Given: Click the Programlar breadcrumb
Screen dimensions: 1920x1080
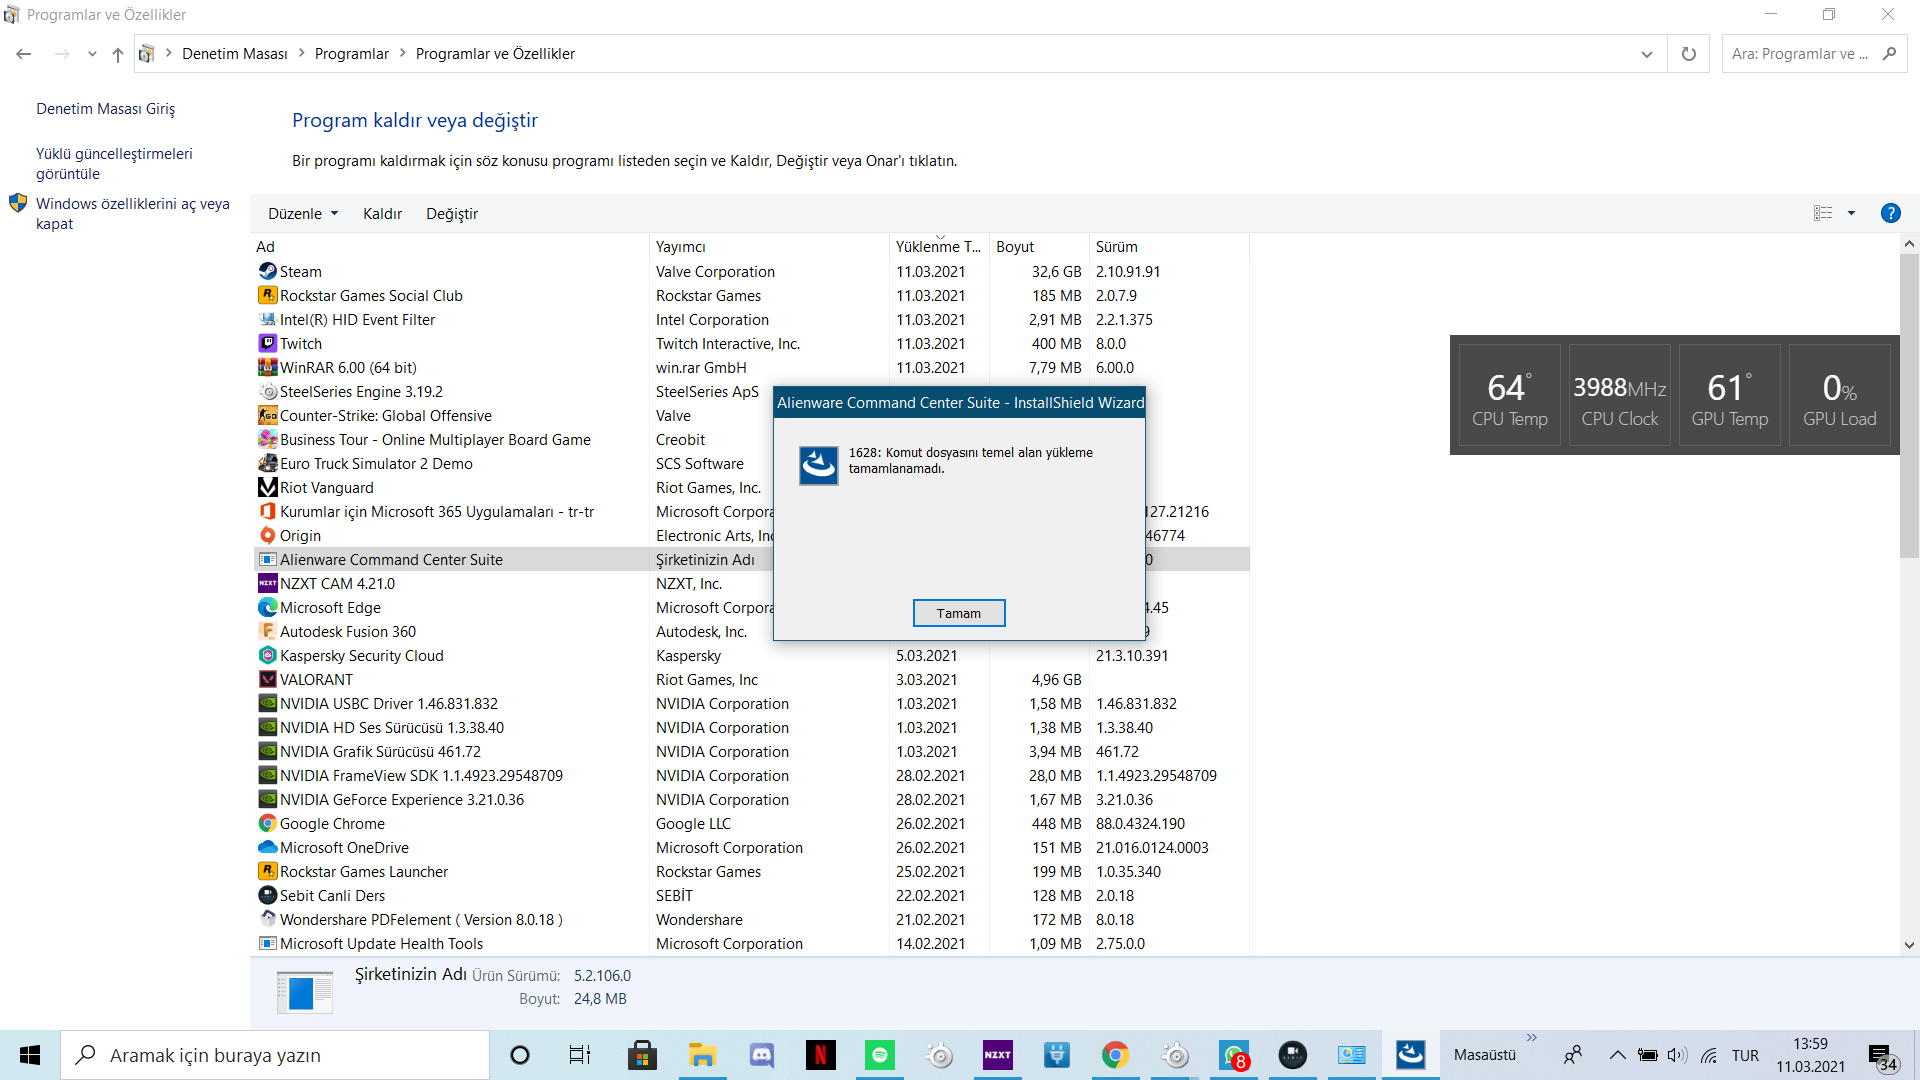Looking at the screenshot, I should pyautogui.click(x=351, y=54).
